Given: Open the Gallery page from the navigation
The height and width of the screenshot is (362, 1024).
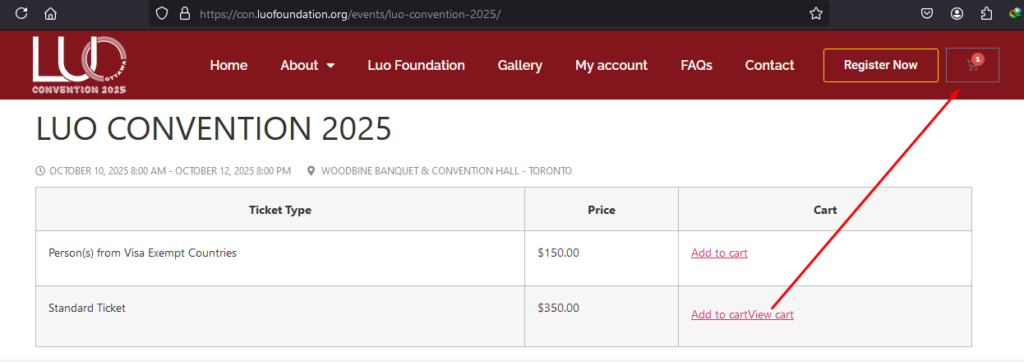Looking at the screenshot, I should click(520, 65).
